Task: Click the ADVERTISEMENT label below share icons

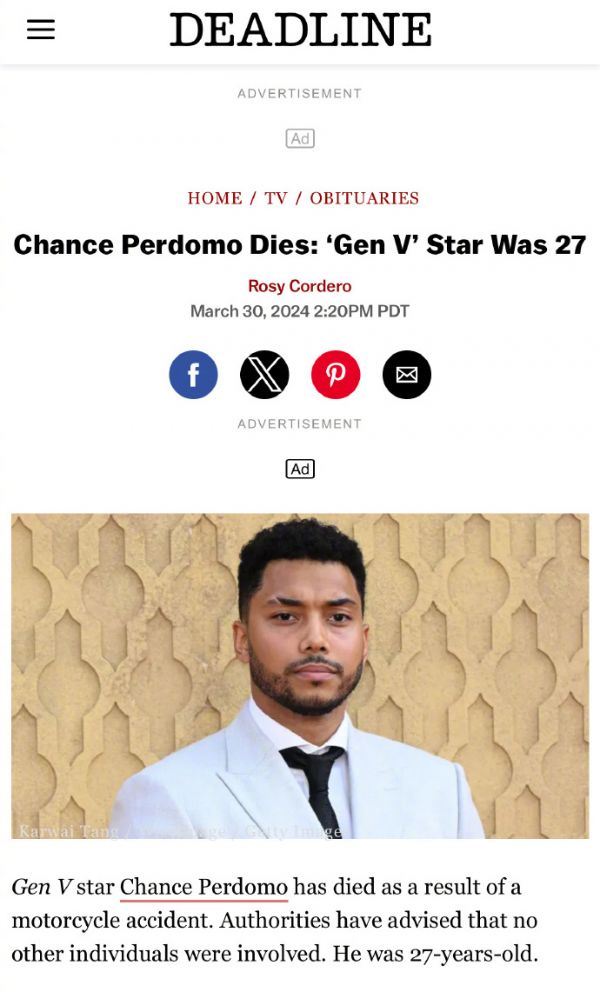Action: click(x=300, y=424)
